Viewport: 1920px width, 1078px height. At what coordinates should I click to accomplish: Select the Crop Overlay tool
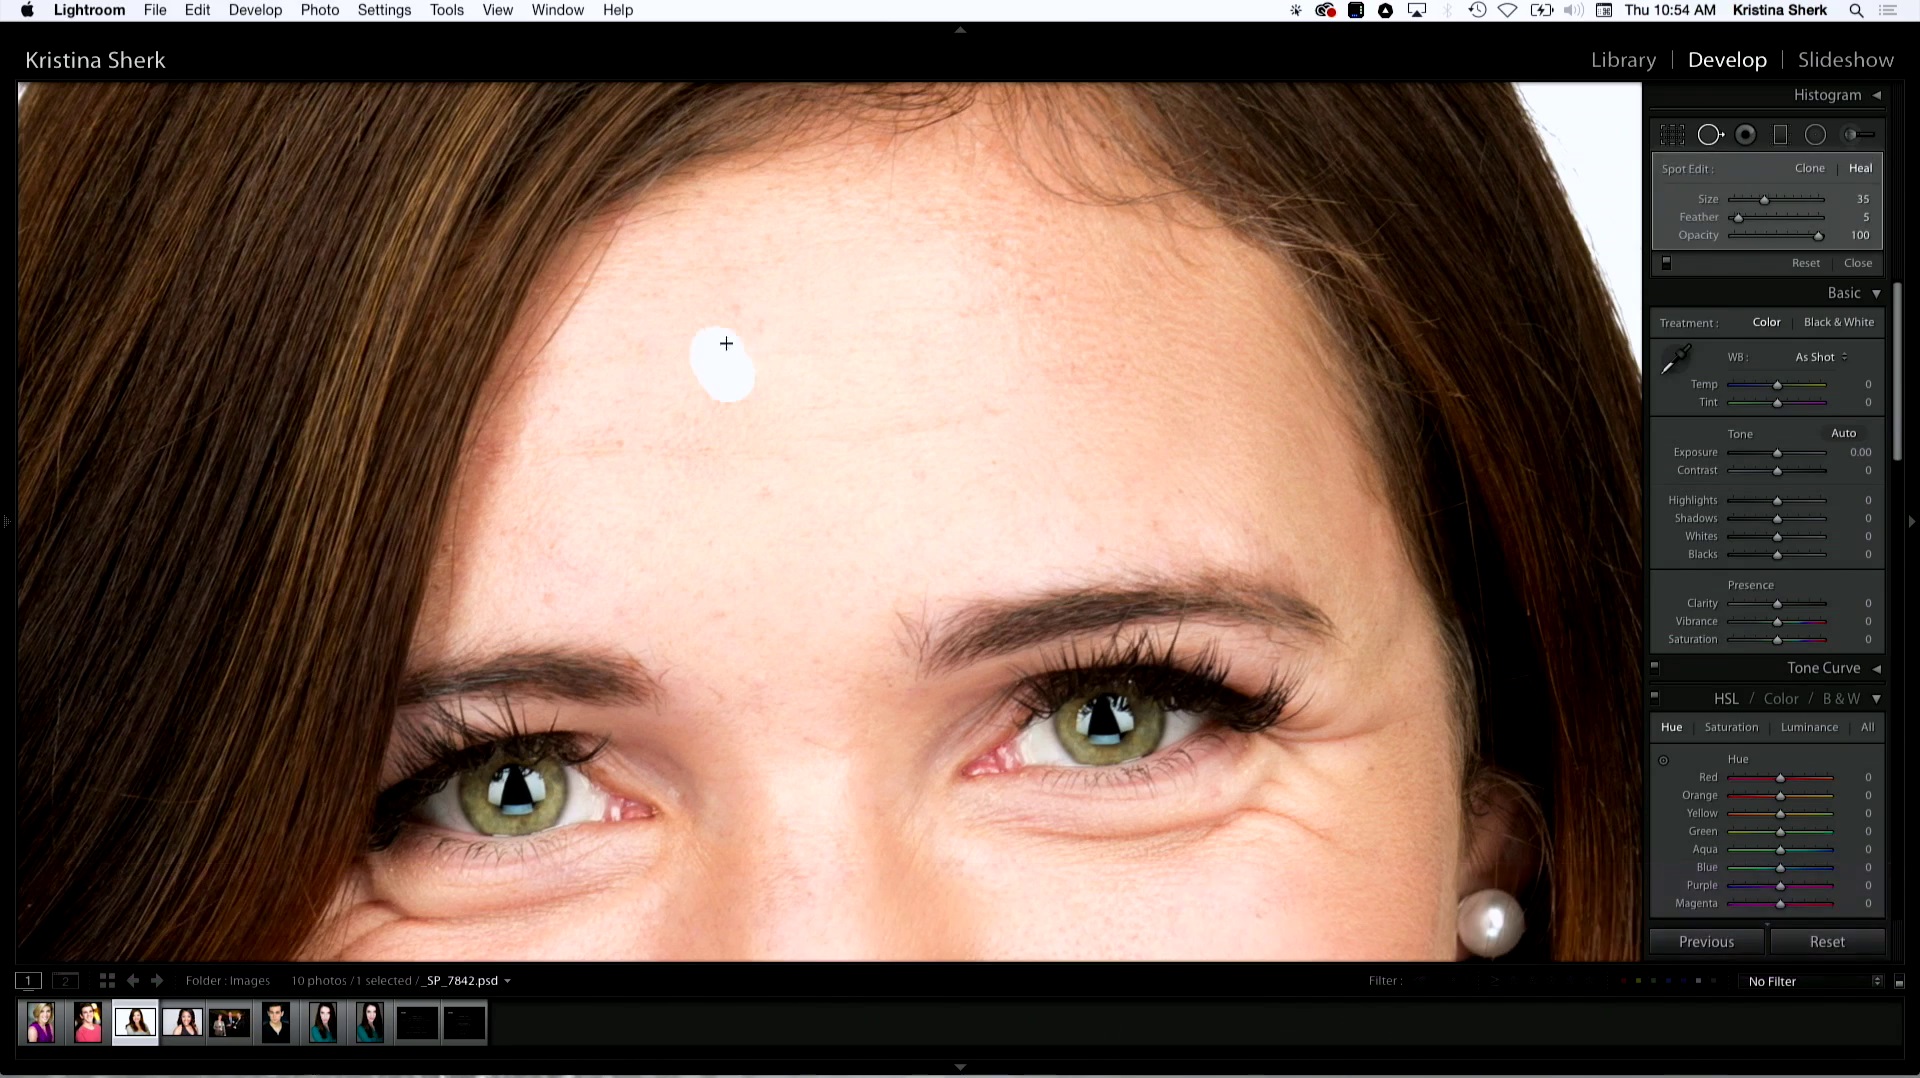(1672, 135)
